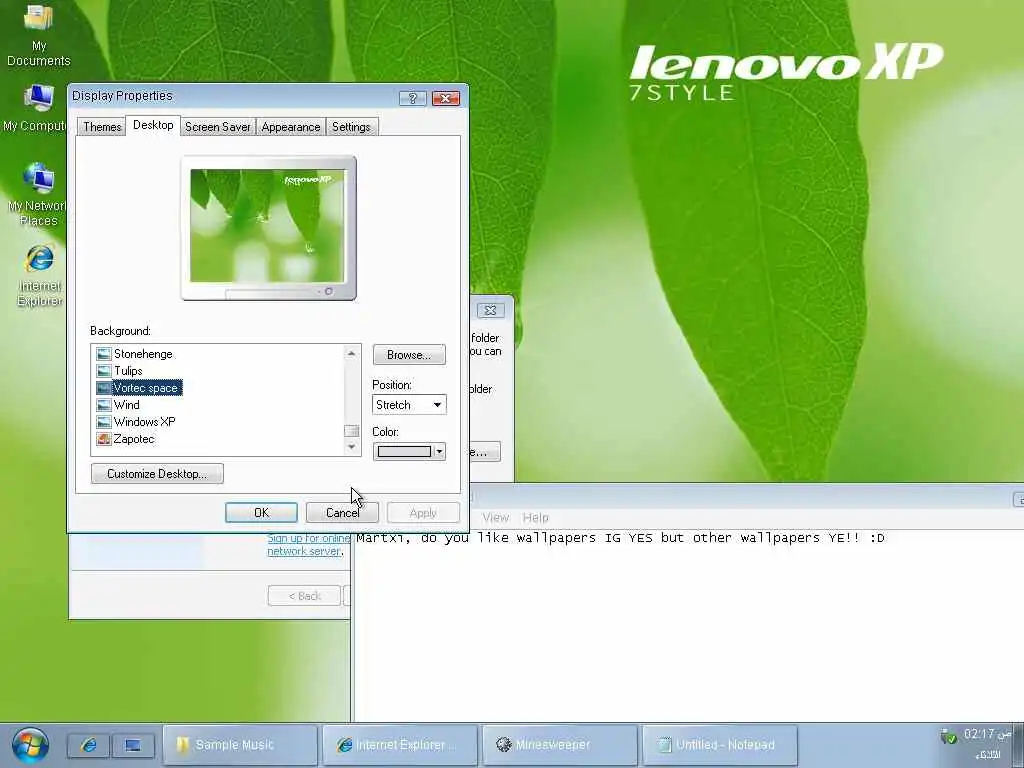Confirm with the OK button
1024x768 pixels.
pyautogui.click(x=261, y=513)
